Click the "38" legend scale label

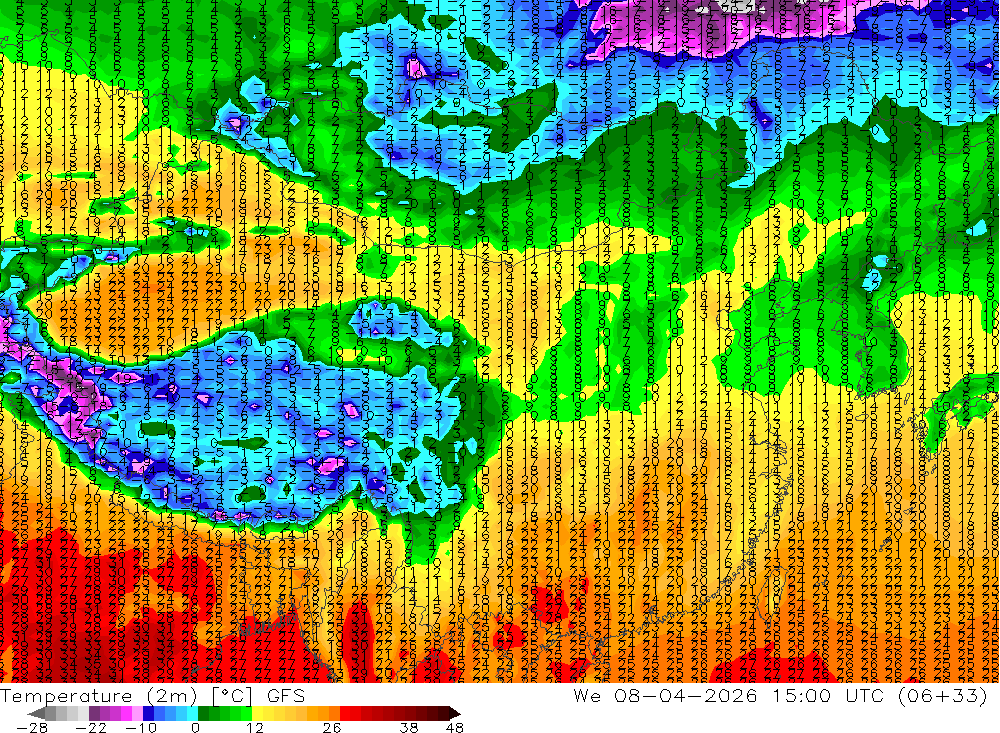coord(409,728)
